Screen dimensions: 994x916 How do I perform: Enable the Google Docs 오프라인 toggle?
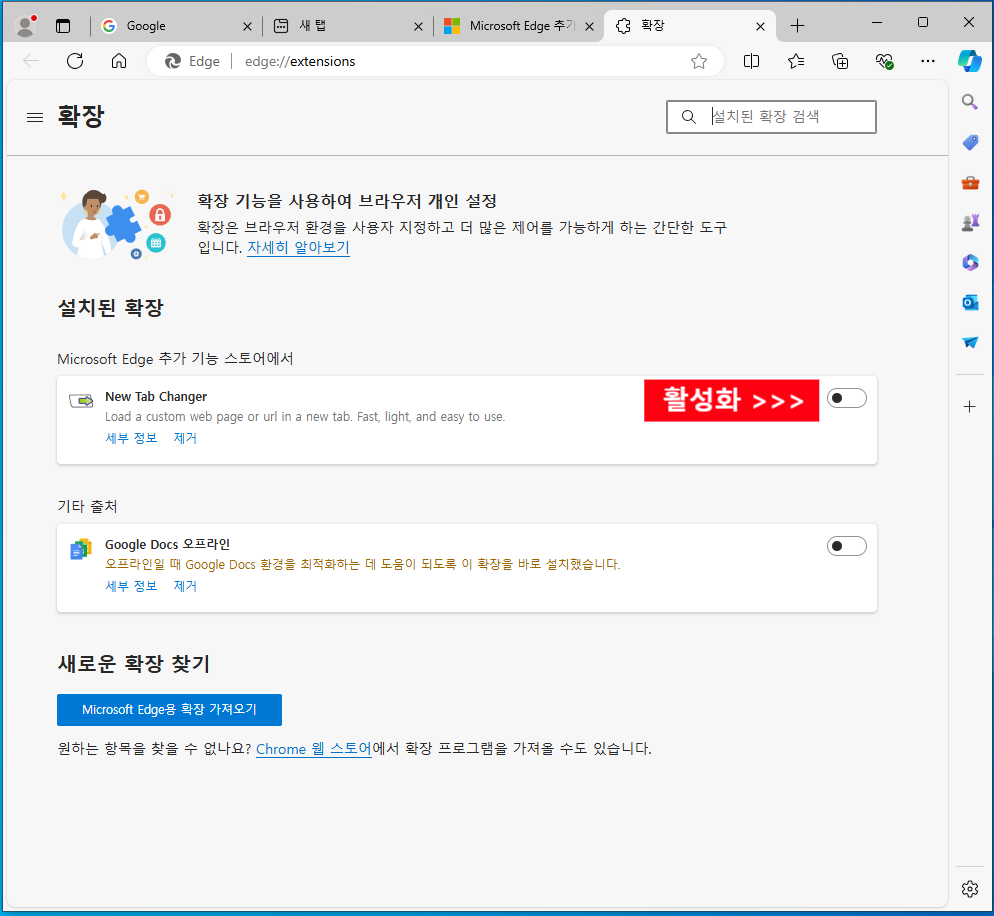[x=846, y=546]
